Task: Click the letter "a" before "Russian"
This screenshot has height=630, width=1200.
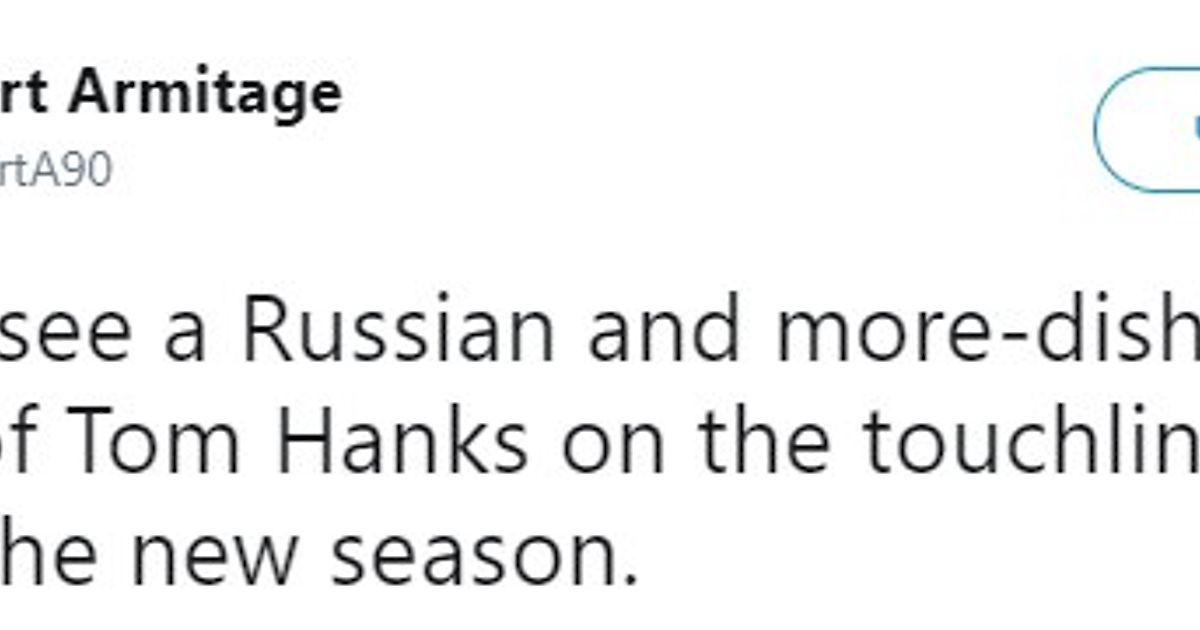Action: pos(187,336)
